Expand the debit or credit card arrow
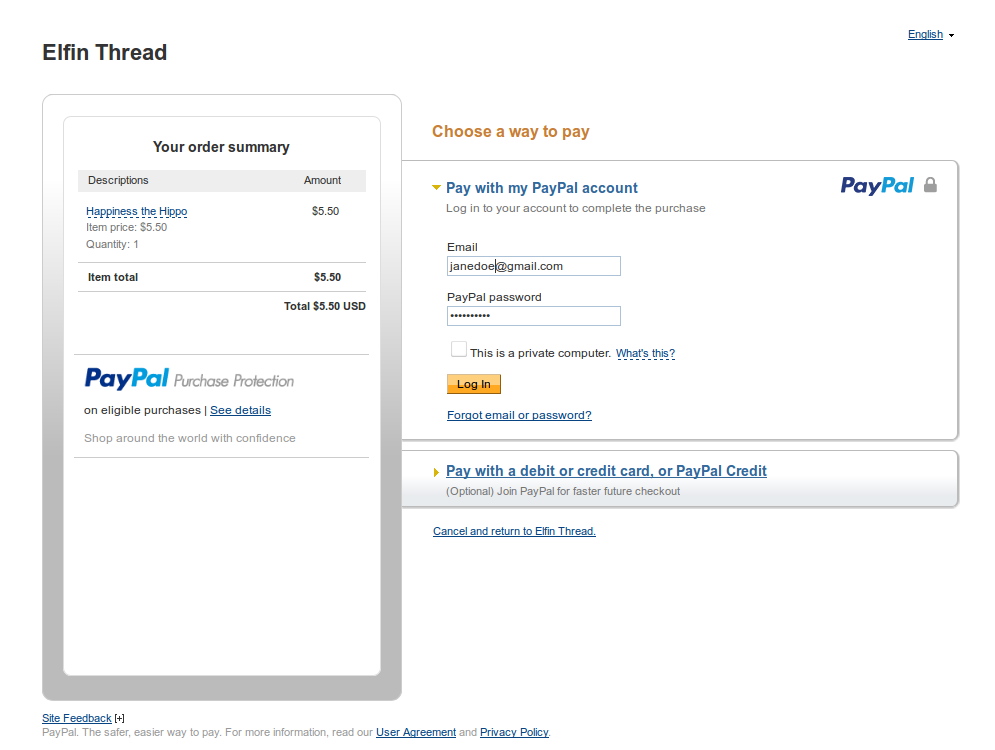The width and height of the screenshot is (995, 750). 436,472
